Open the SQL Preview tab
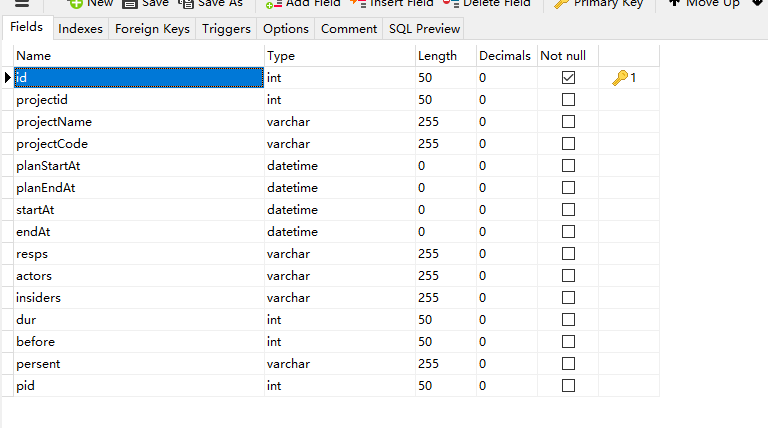Image resolution: width=768 pixels, height=428 pixels. [x=425, y=29]
